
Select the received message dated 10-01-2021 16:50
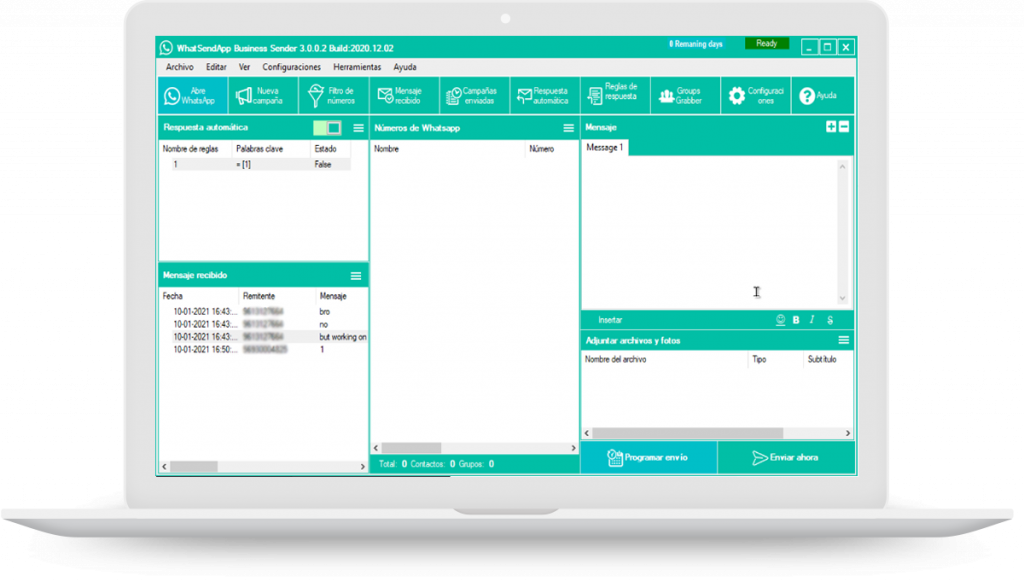point(264,350)
